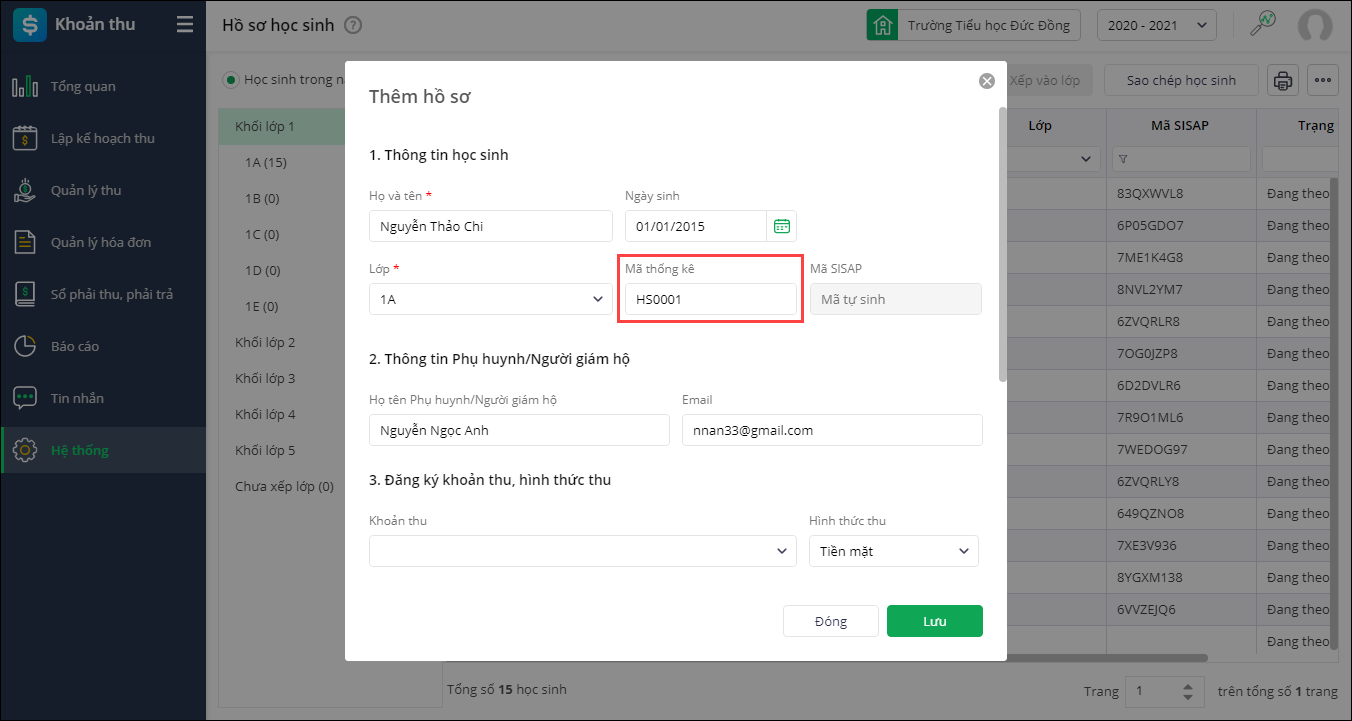Open the user avatar profile

[x=1315, y=26]
